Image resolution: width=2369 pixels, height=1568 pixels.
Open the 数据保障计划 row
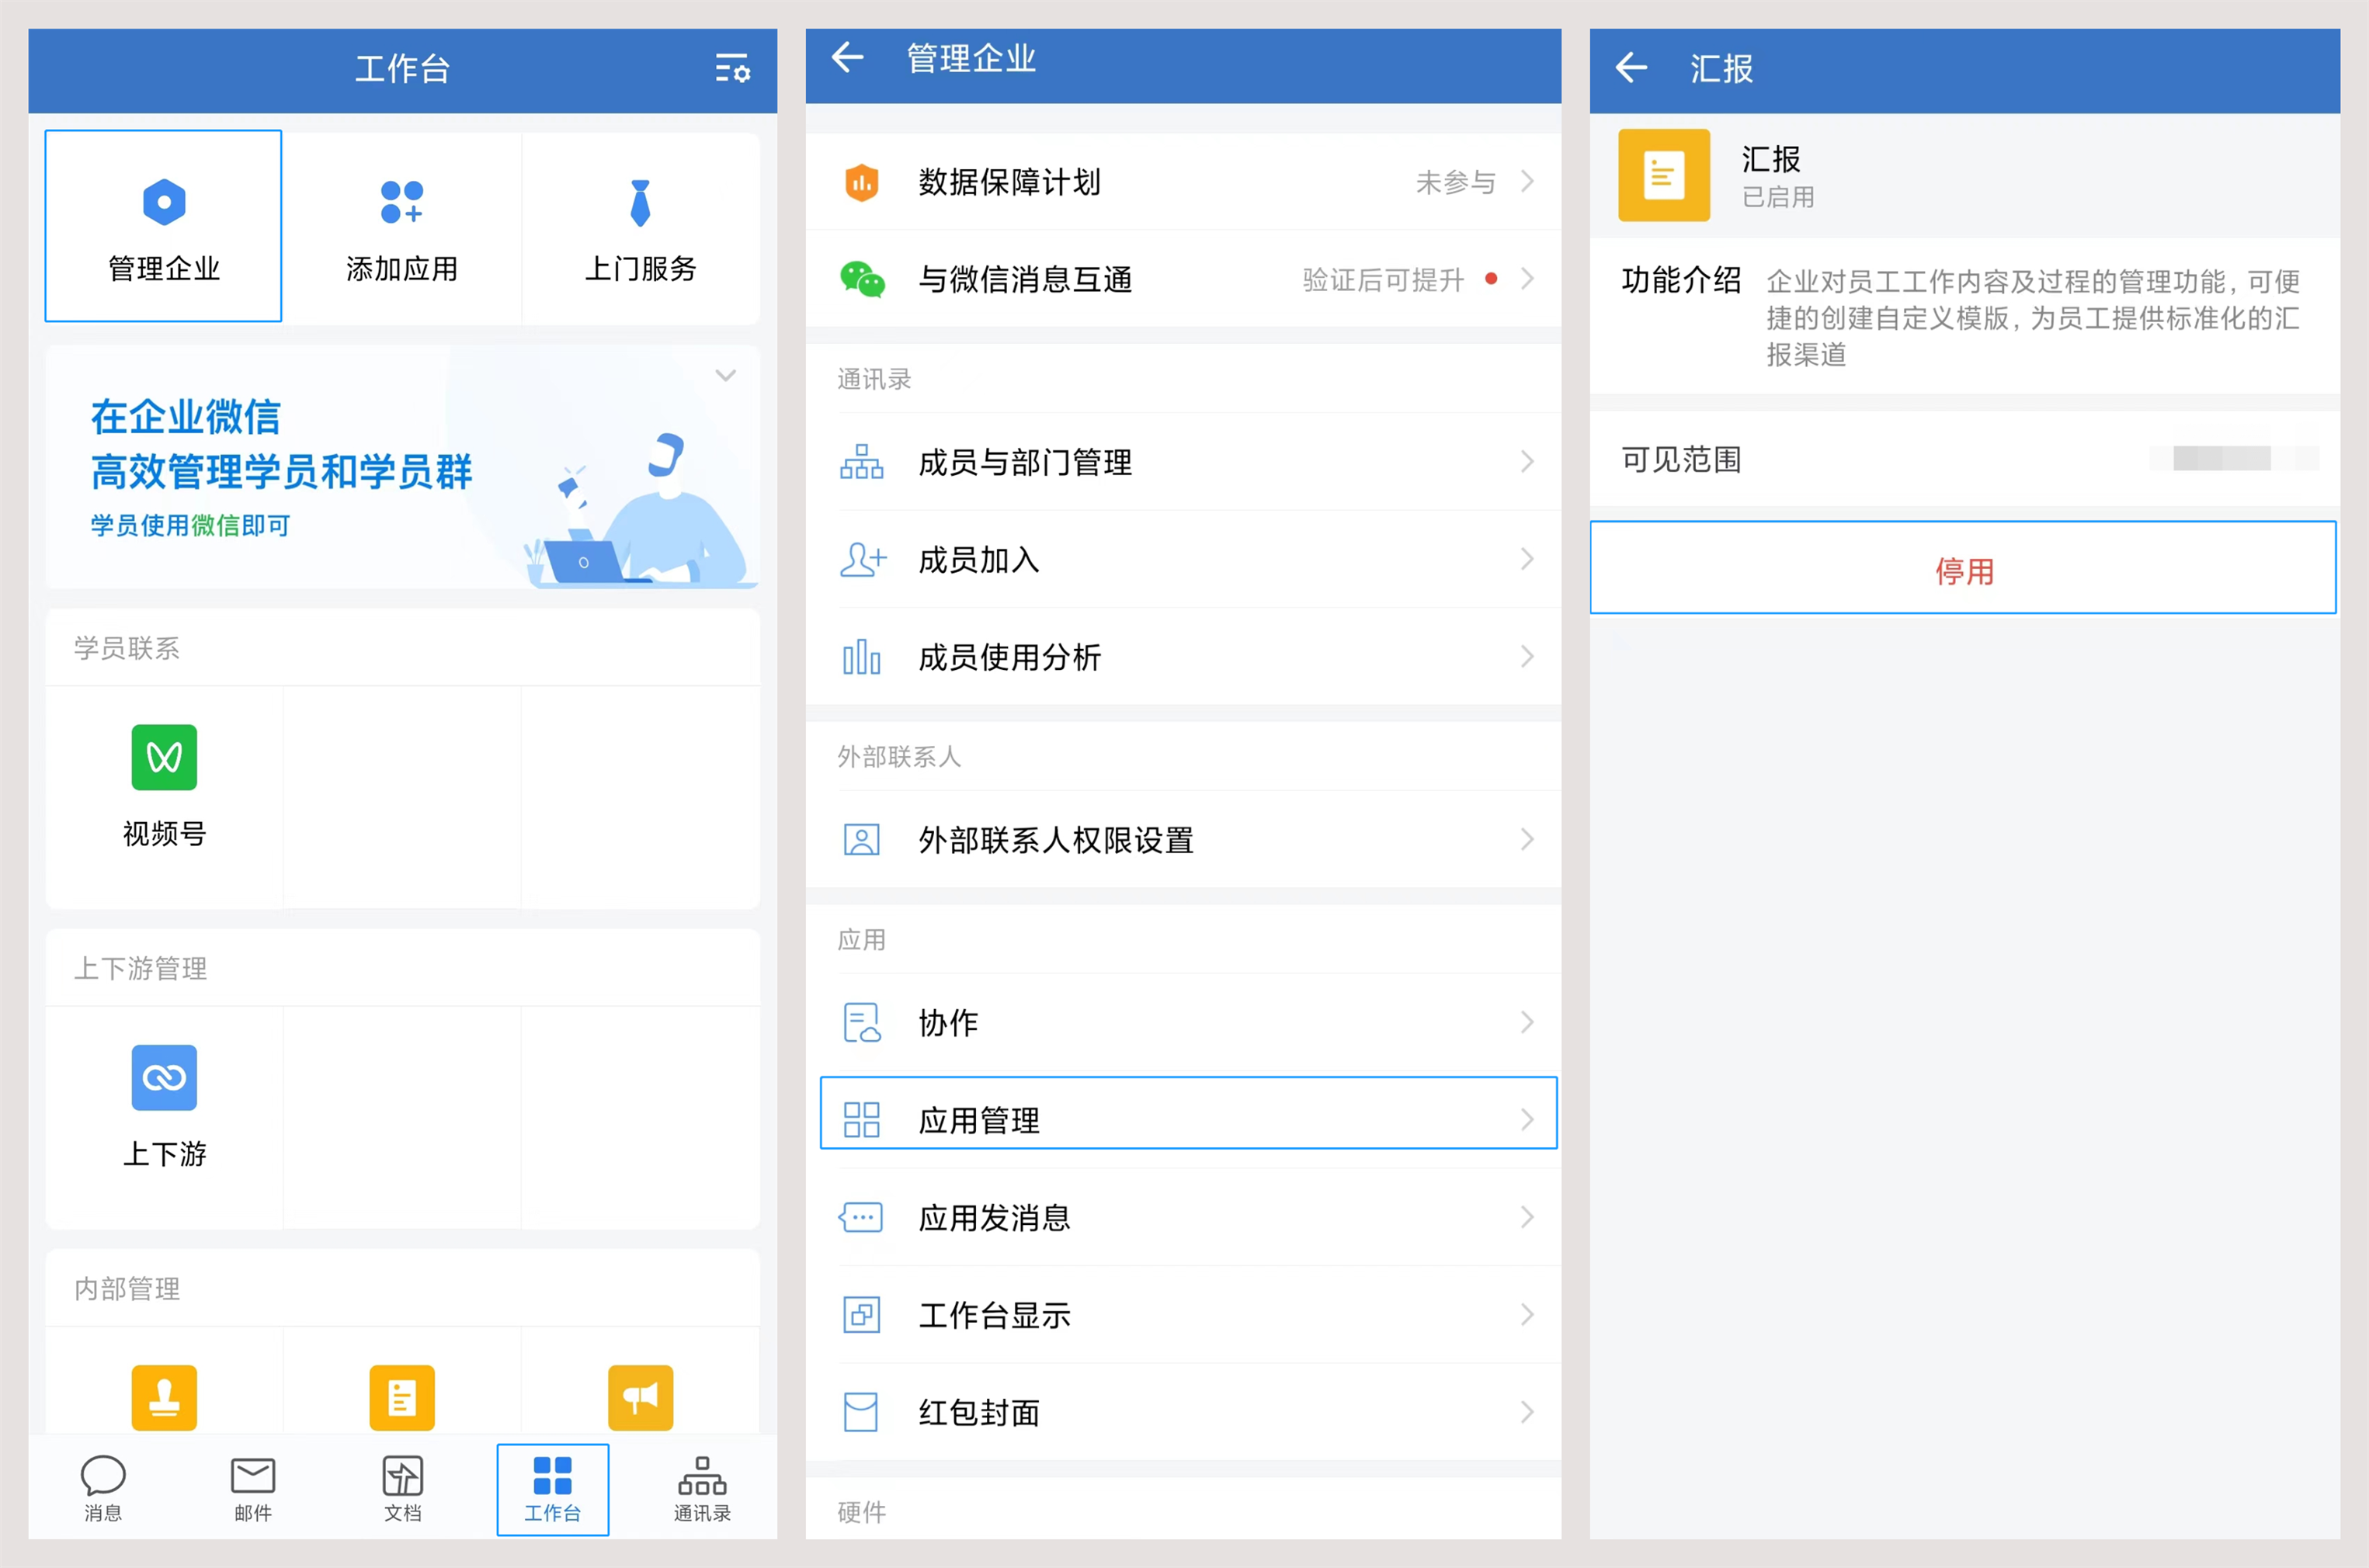(1183, 182)
